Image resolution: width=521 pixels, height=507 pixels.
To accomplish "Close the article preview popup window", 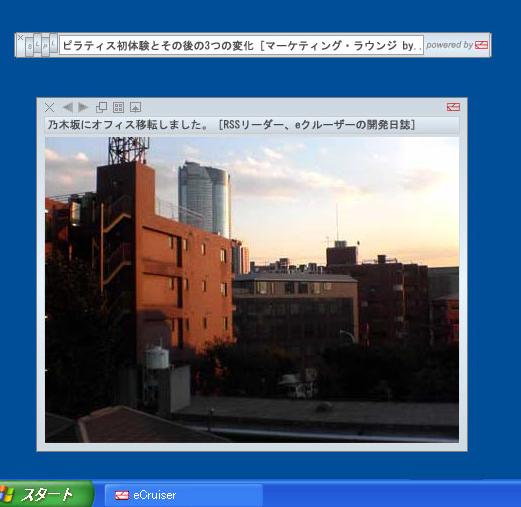I will (49, 107).
